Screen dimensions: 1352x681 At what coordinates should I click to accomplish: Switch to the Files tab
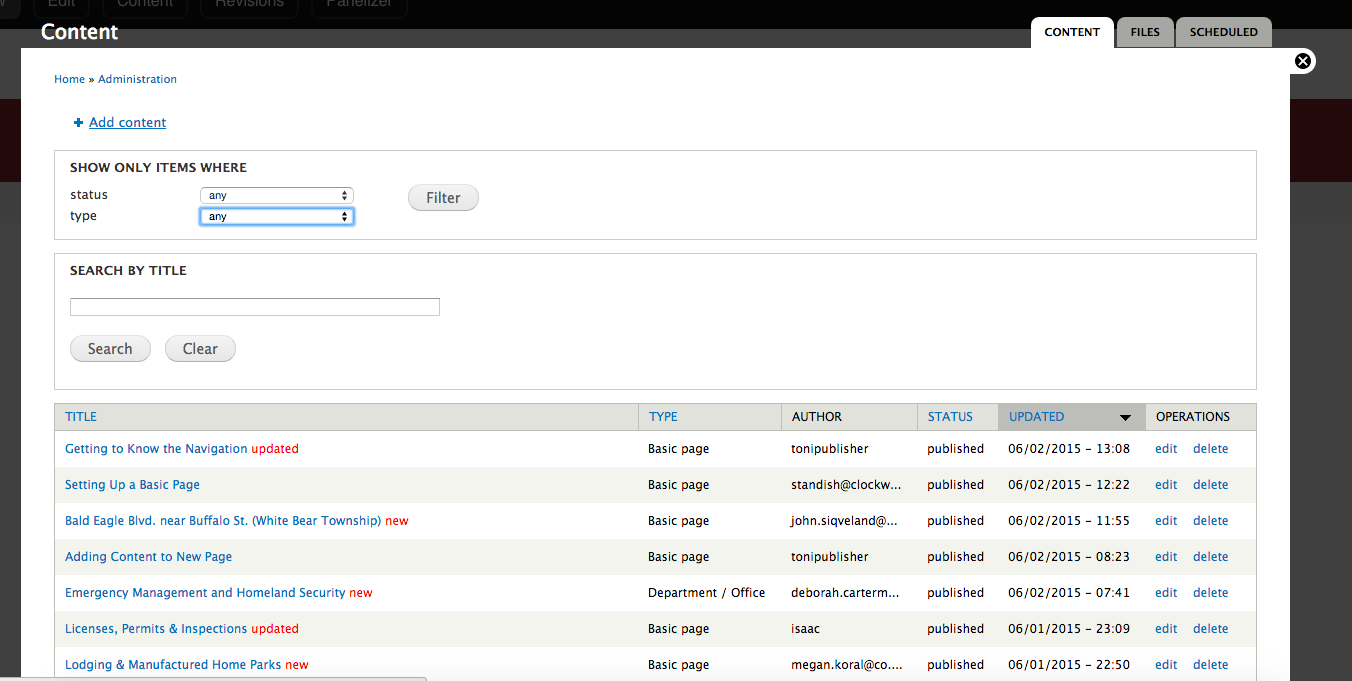[1145, 32]
